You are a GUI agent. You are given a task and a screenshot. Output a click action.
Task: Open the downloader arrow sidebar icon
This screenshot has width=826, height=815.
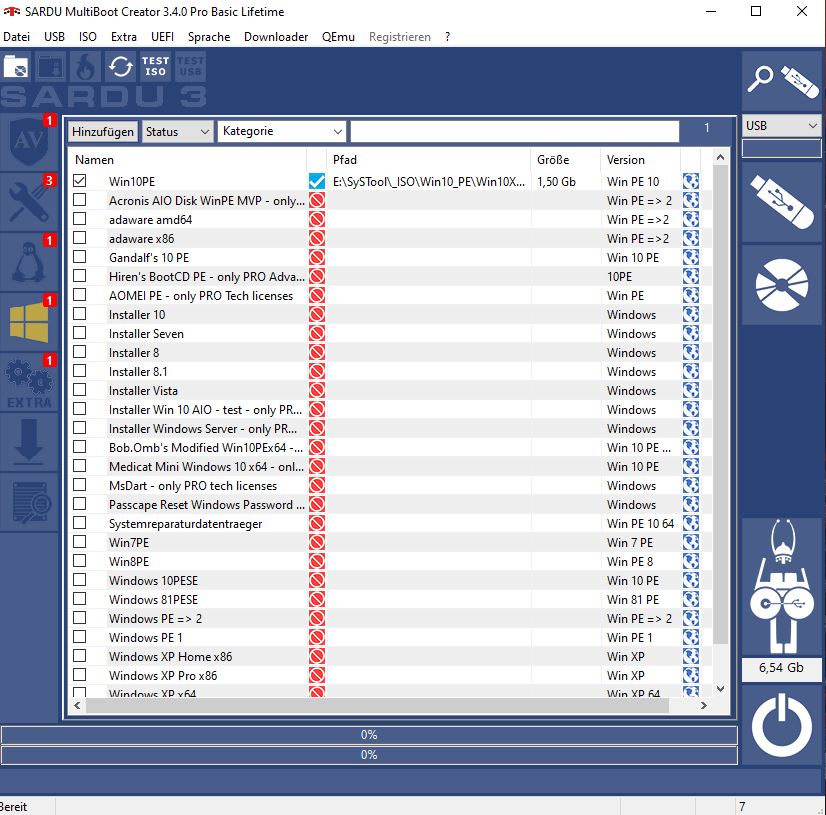pyautogui.click(x=28, y=442)
